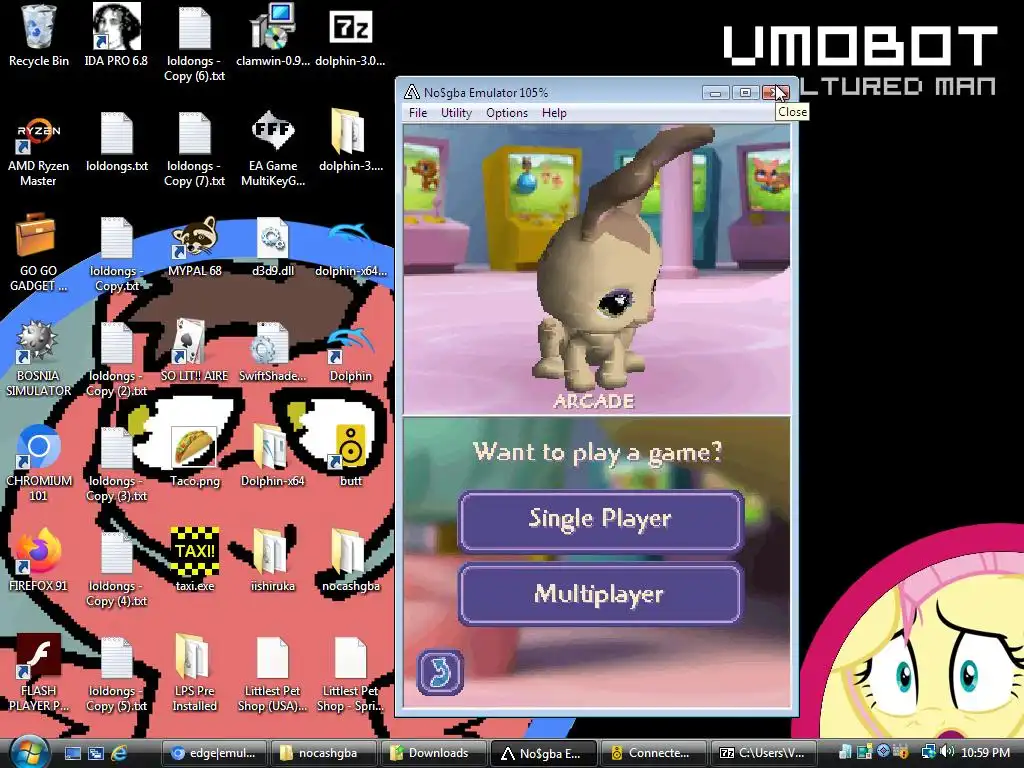Screen dimensions: 1024x768
Task: Select loldongs - Copy (4).txt file
Action: click(x=117, y=569)
